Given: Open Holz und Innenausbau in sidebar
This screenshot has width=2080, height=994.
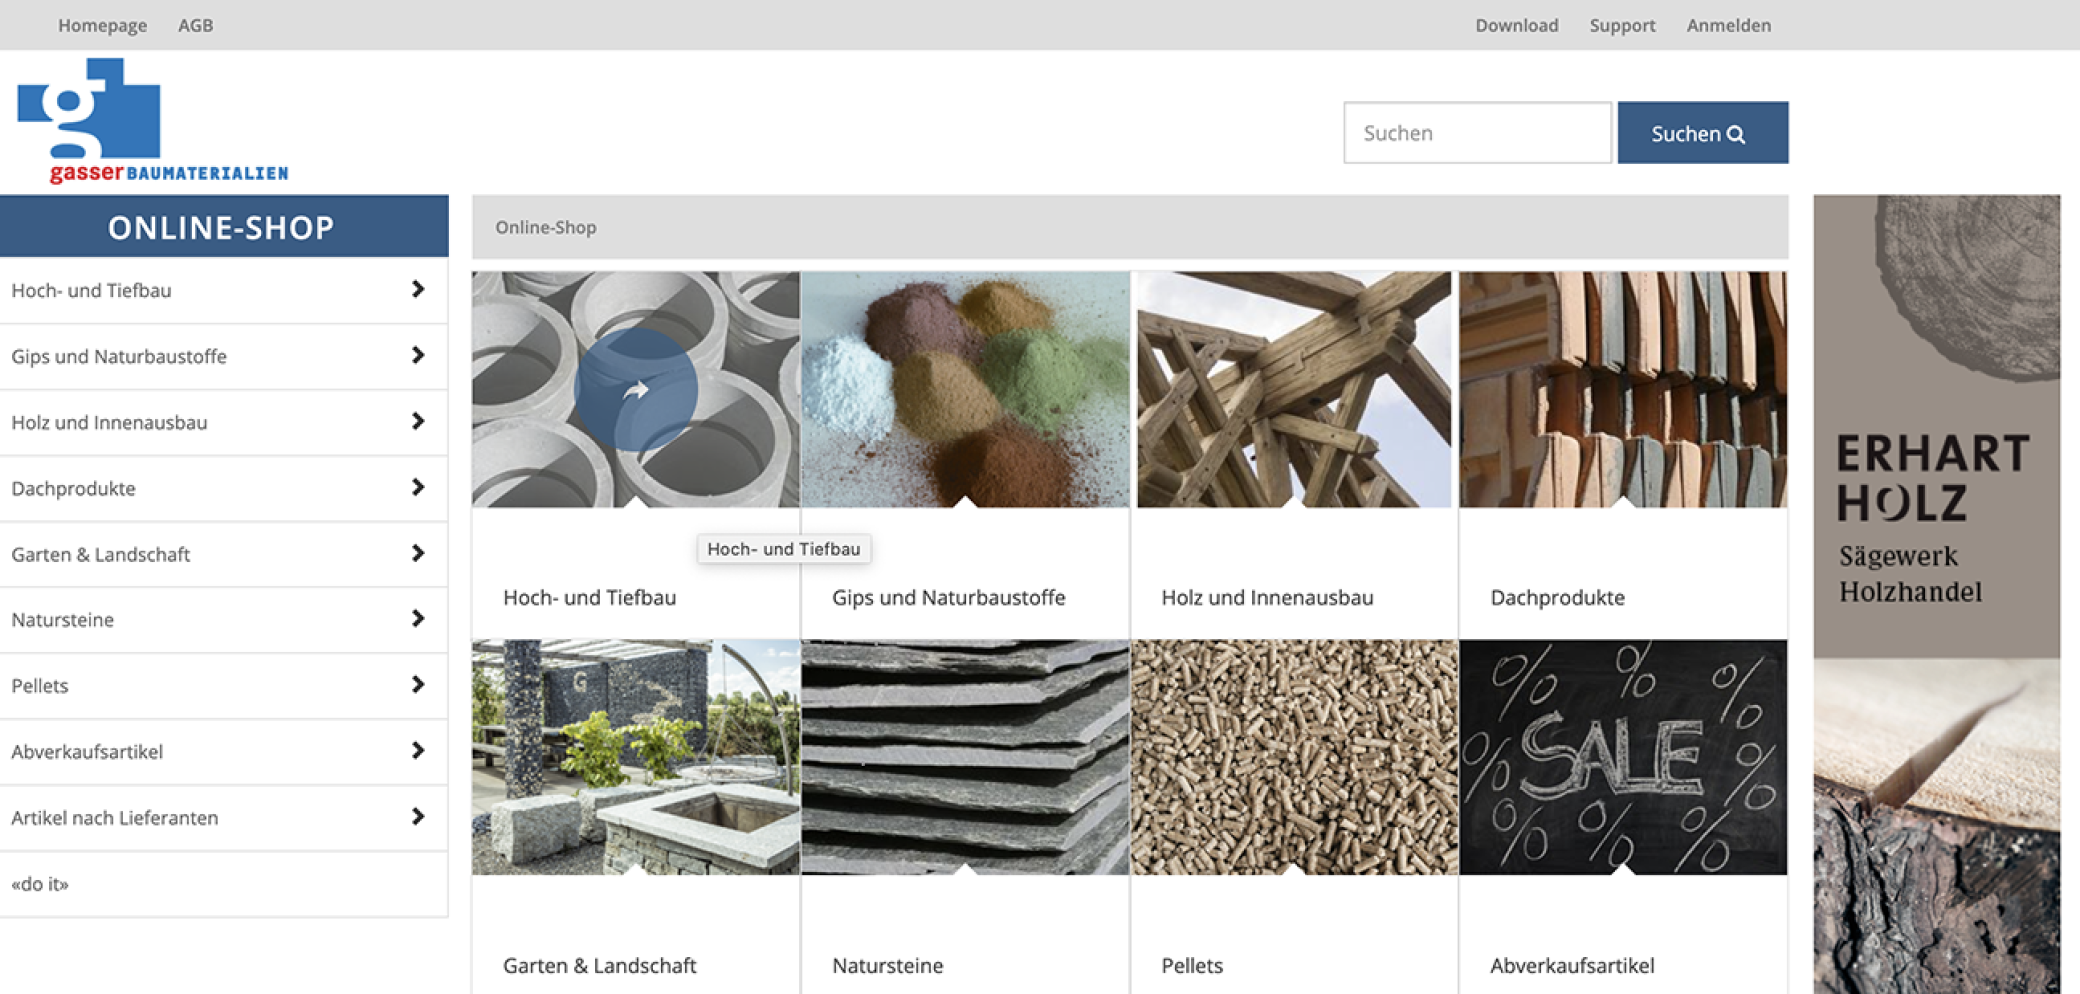Looking at the screenshot, I should pyautogui.click(x=110, y=422).
